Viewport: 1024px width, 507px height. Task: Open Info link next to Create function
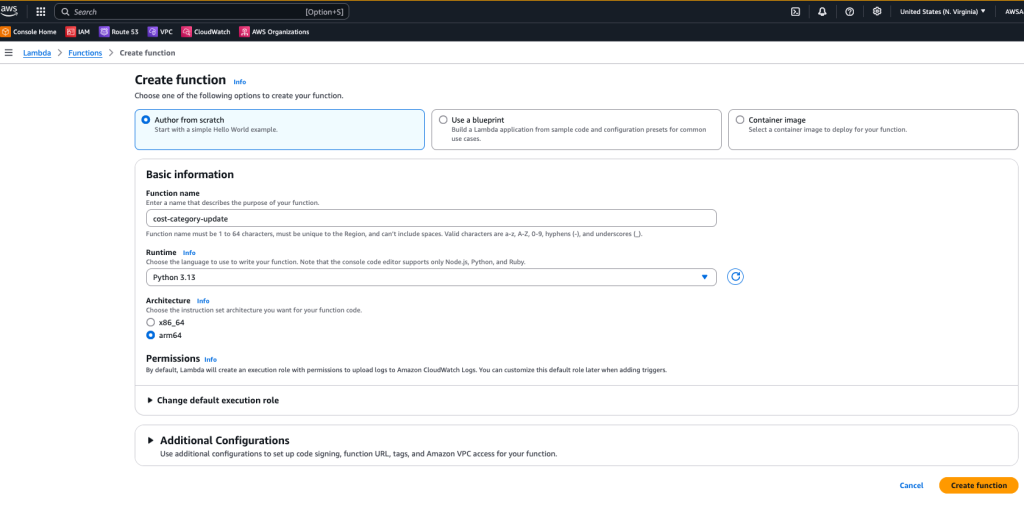[x=240, y=82]
